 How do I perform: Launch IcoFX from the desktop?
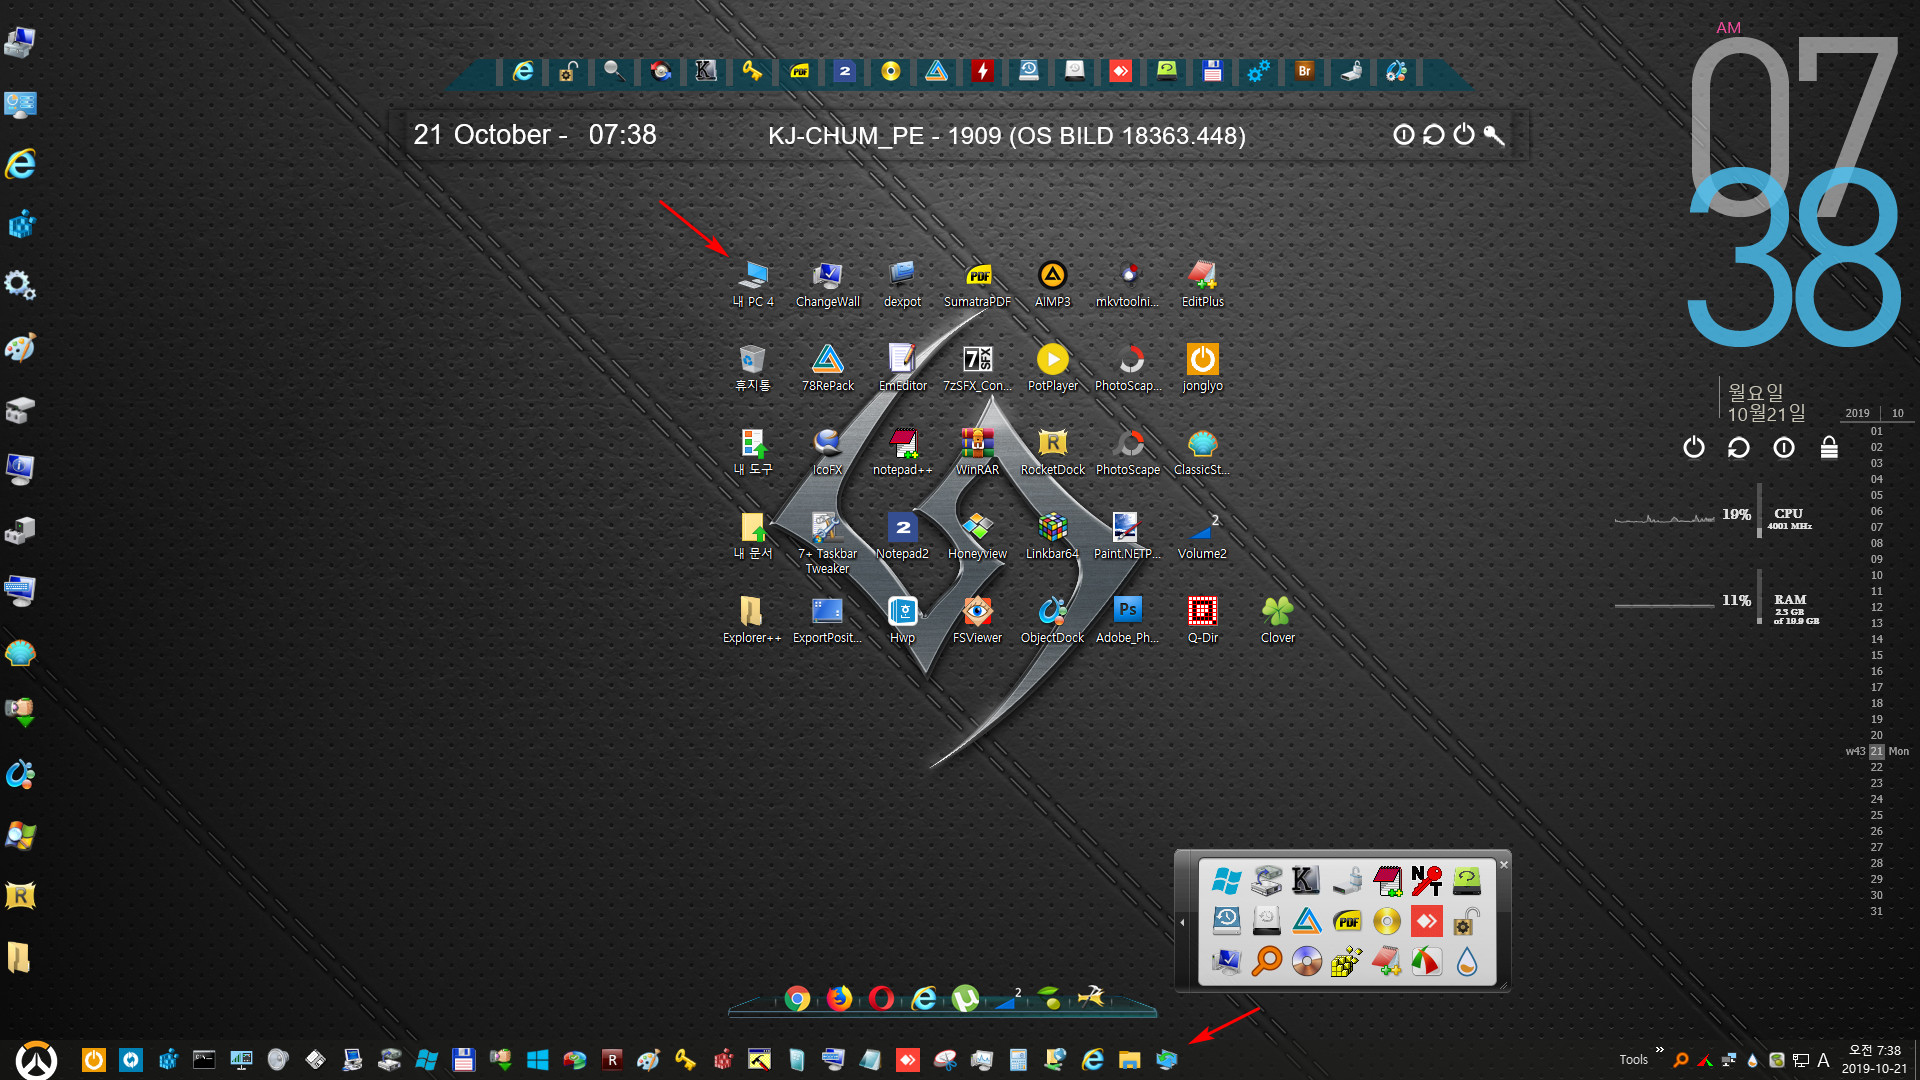pos(827,452)
